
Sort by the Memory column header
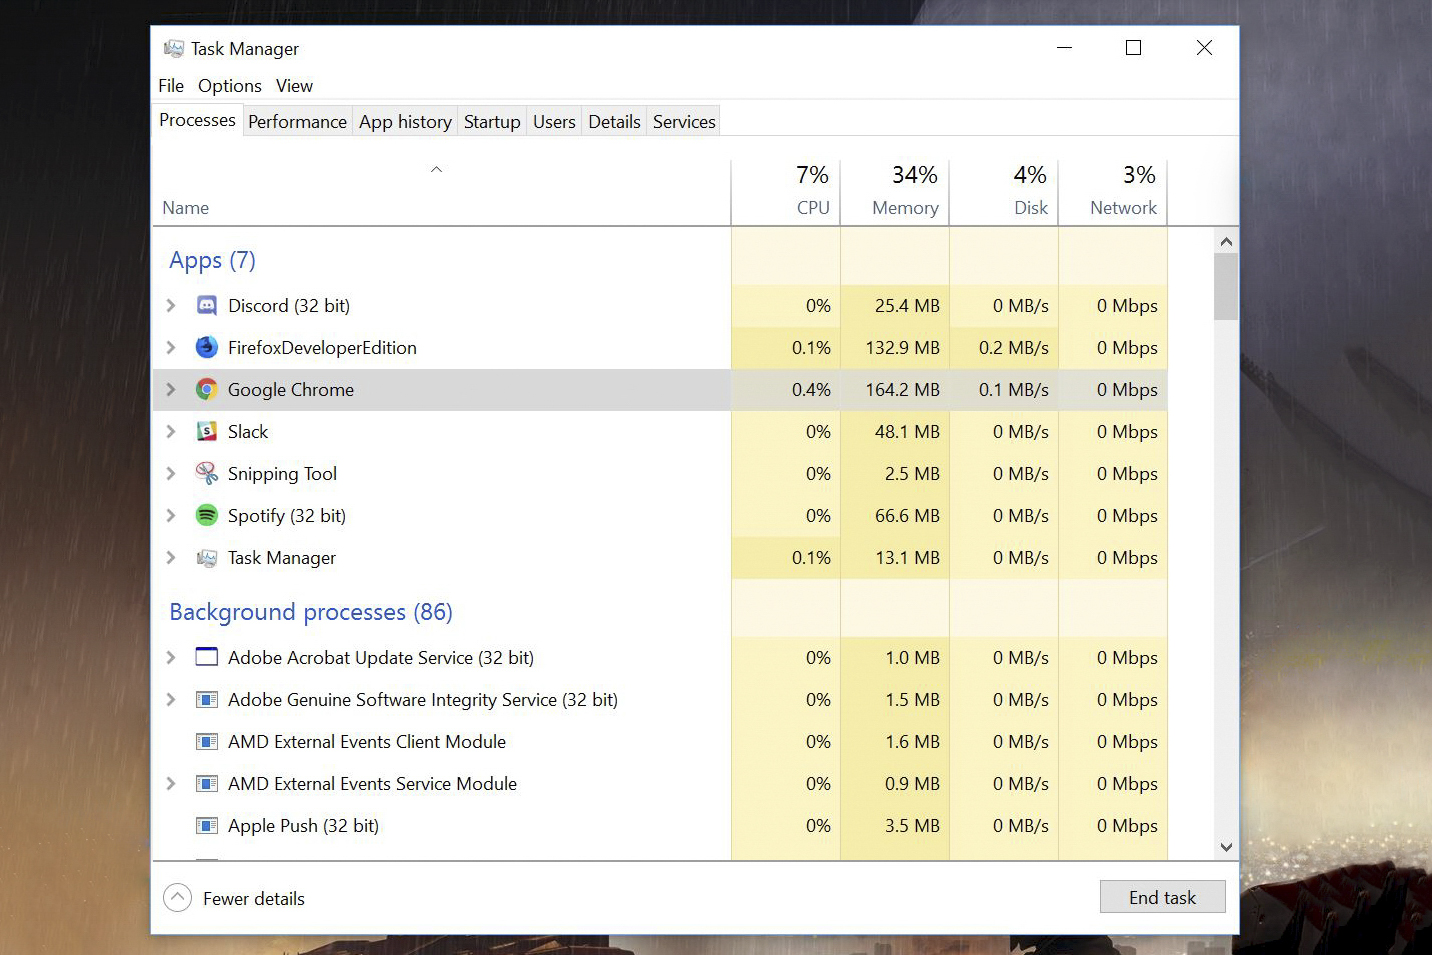[895, 192]
